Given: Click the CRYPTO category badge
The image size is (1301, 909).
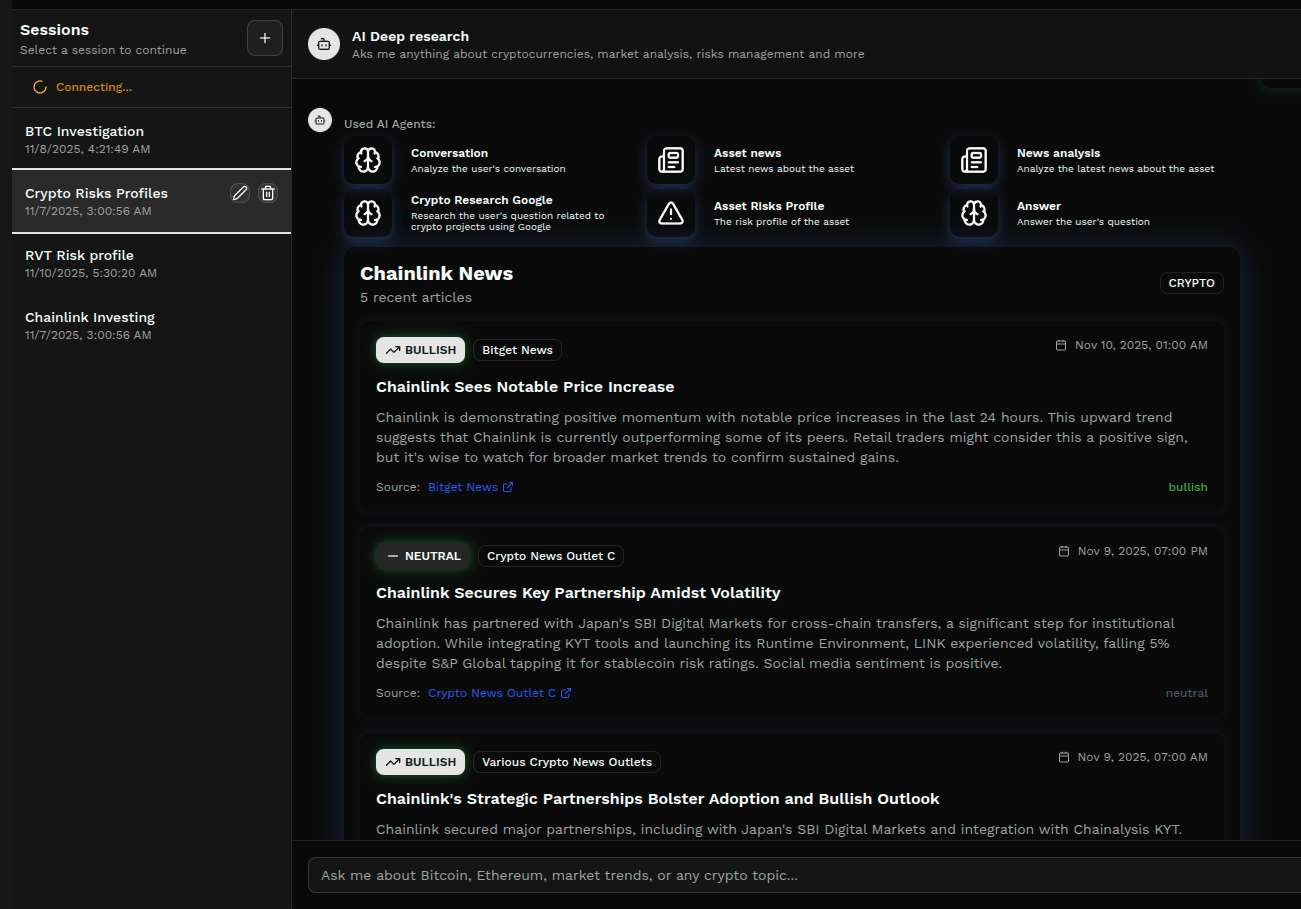Looking at the screenshot, I should click(x=1192, y=283).
